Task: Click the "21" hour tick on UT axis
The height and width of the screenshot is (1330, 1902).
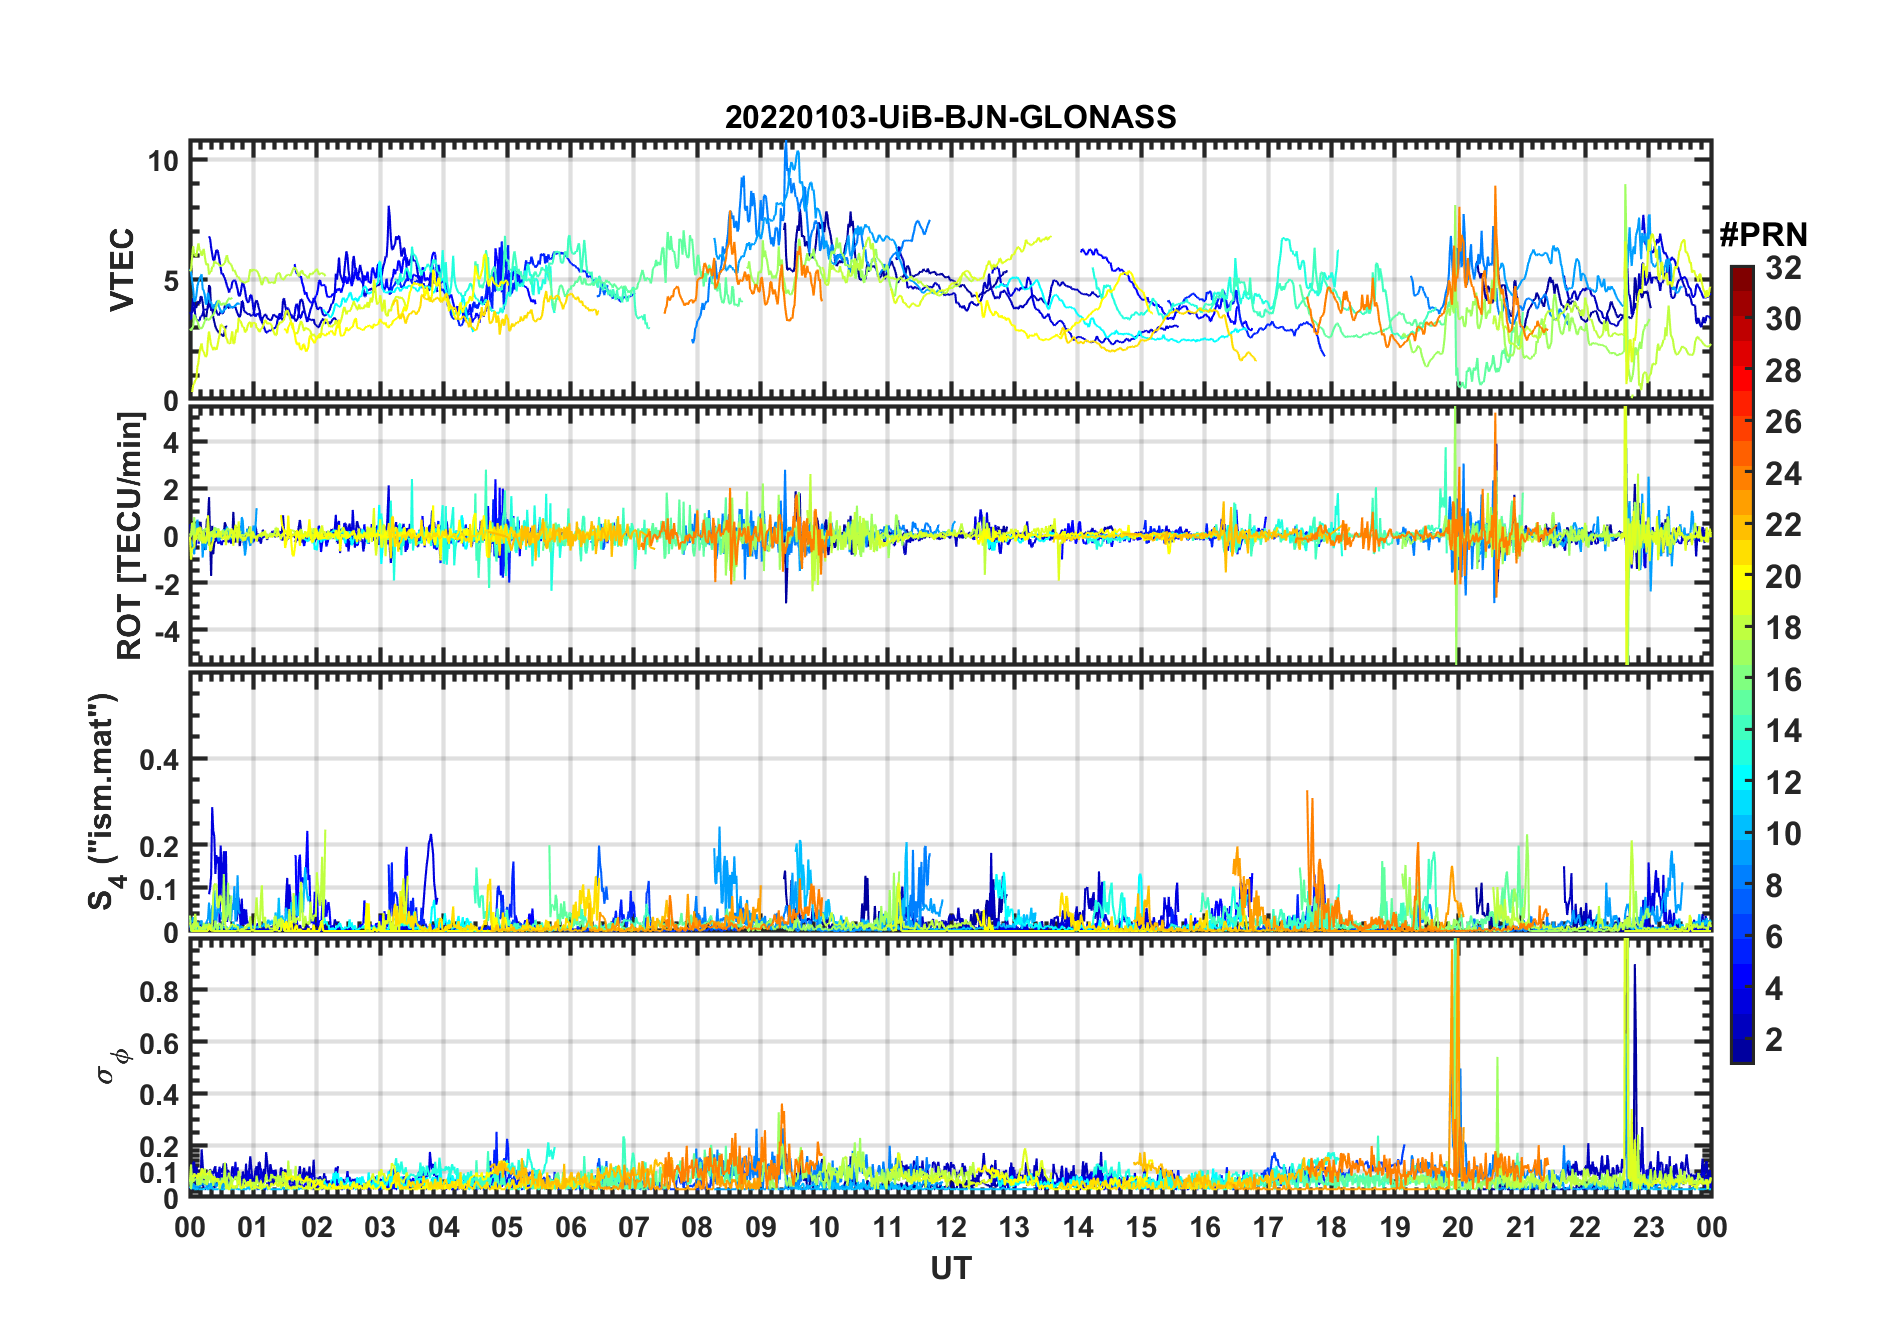Action: (1521, 1227)
